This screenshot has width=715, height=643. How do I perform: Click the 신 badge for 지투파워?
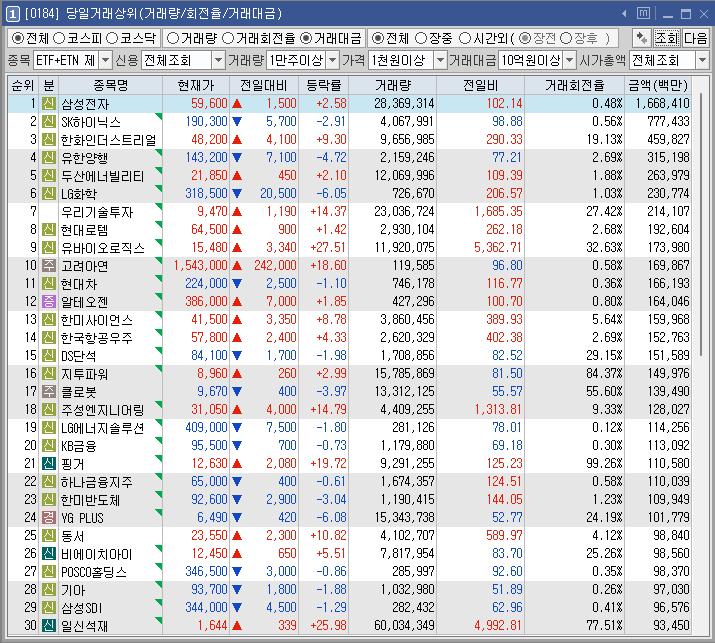48,373
